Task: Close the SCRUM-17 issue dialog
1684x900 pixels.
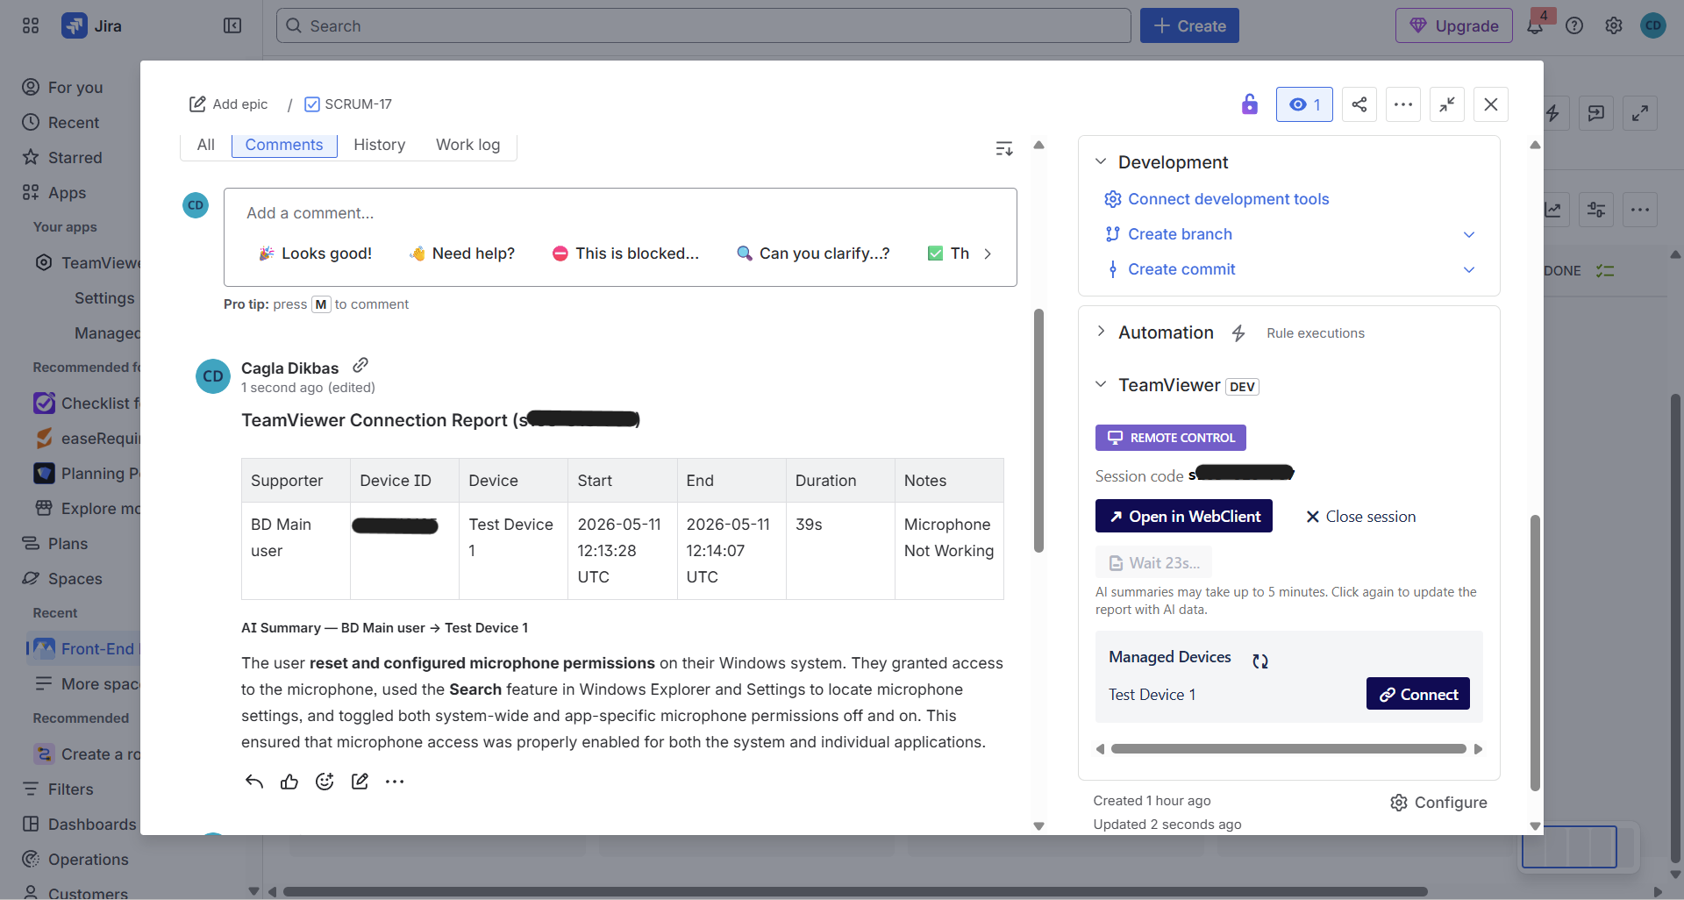Action: click(1490, 104)
